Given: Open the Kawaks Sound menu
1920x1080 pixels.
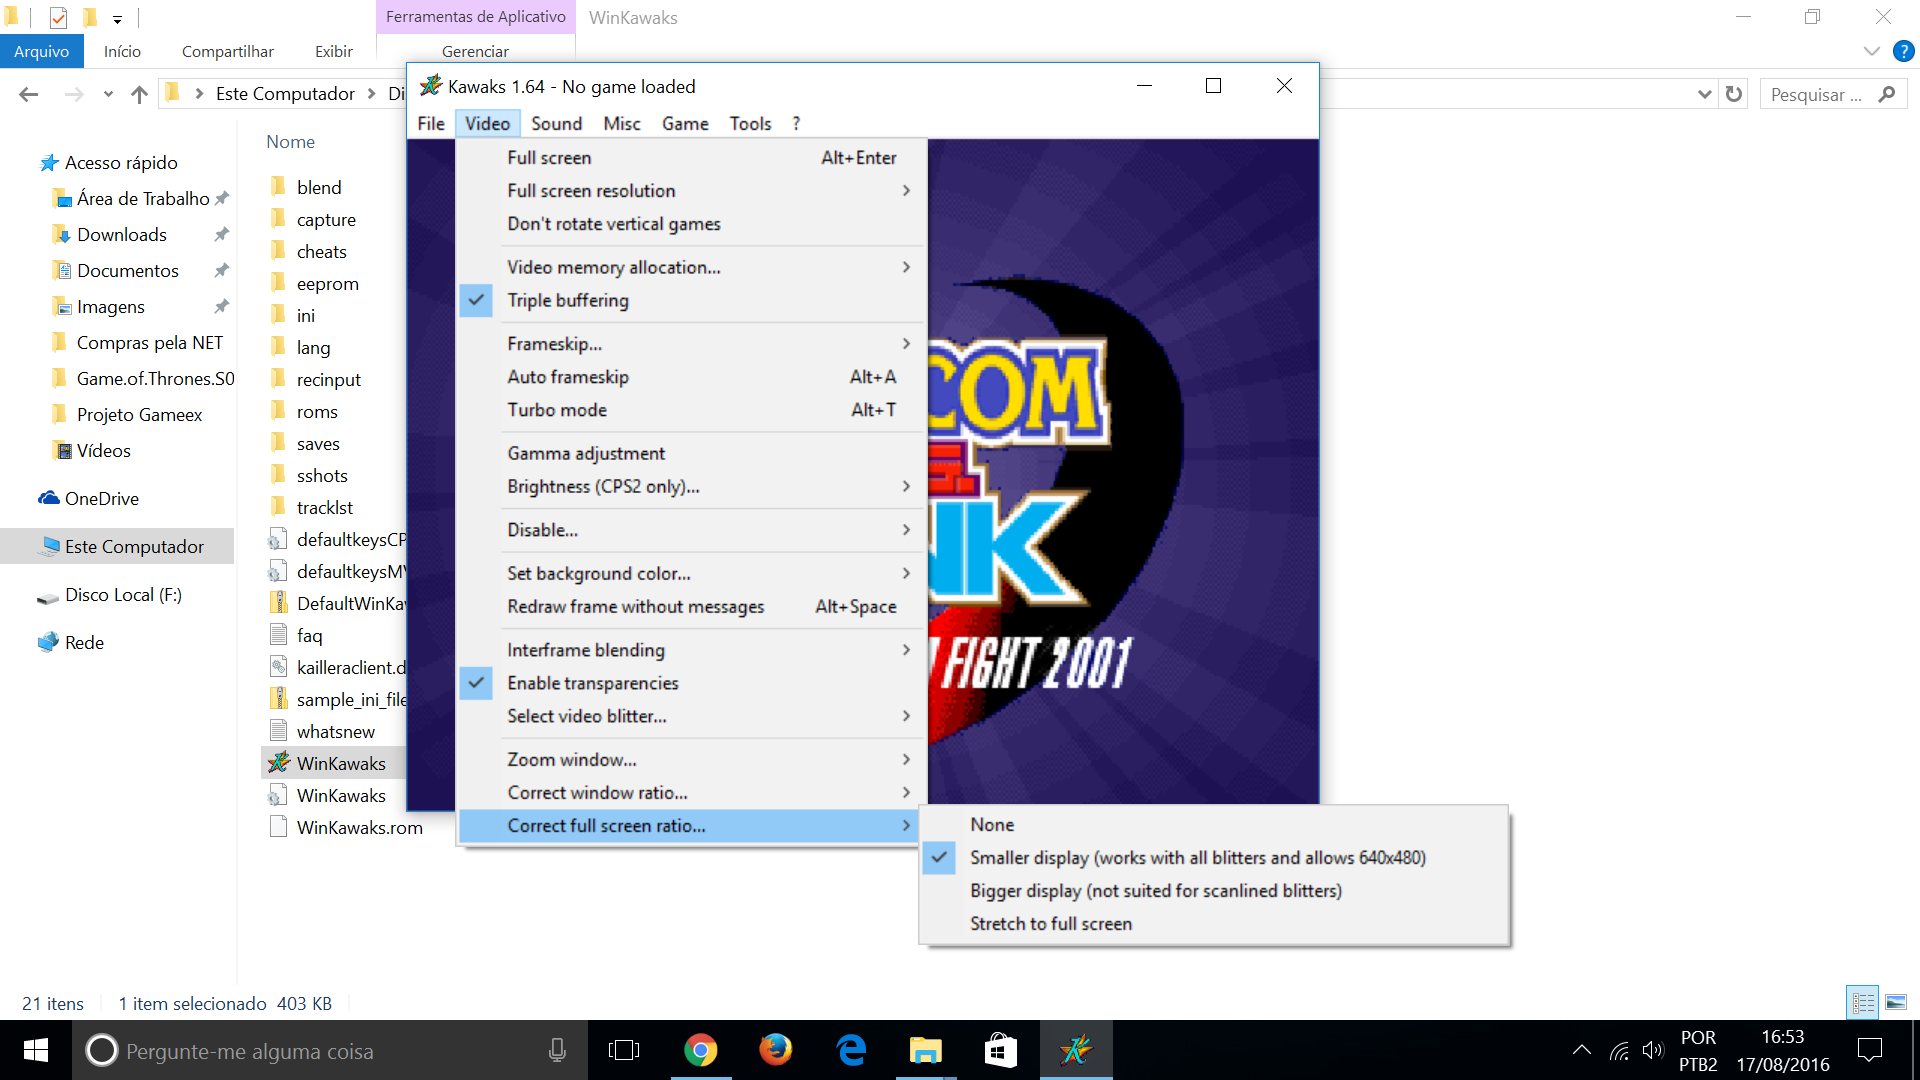Looking at the screenshot, I should pyautogui.click(x=556, y=123).
